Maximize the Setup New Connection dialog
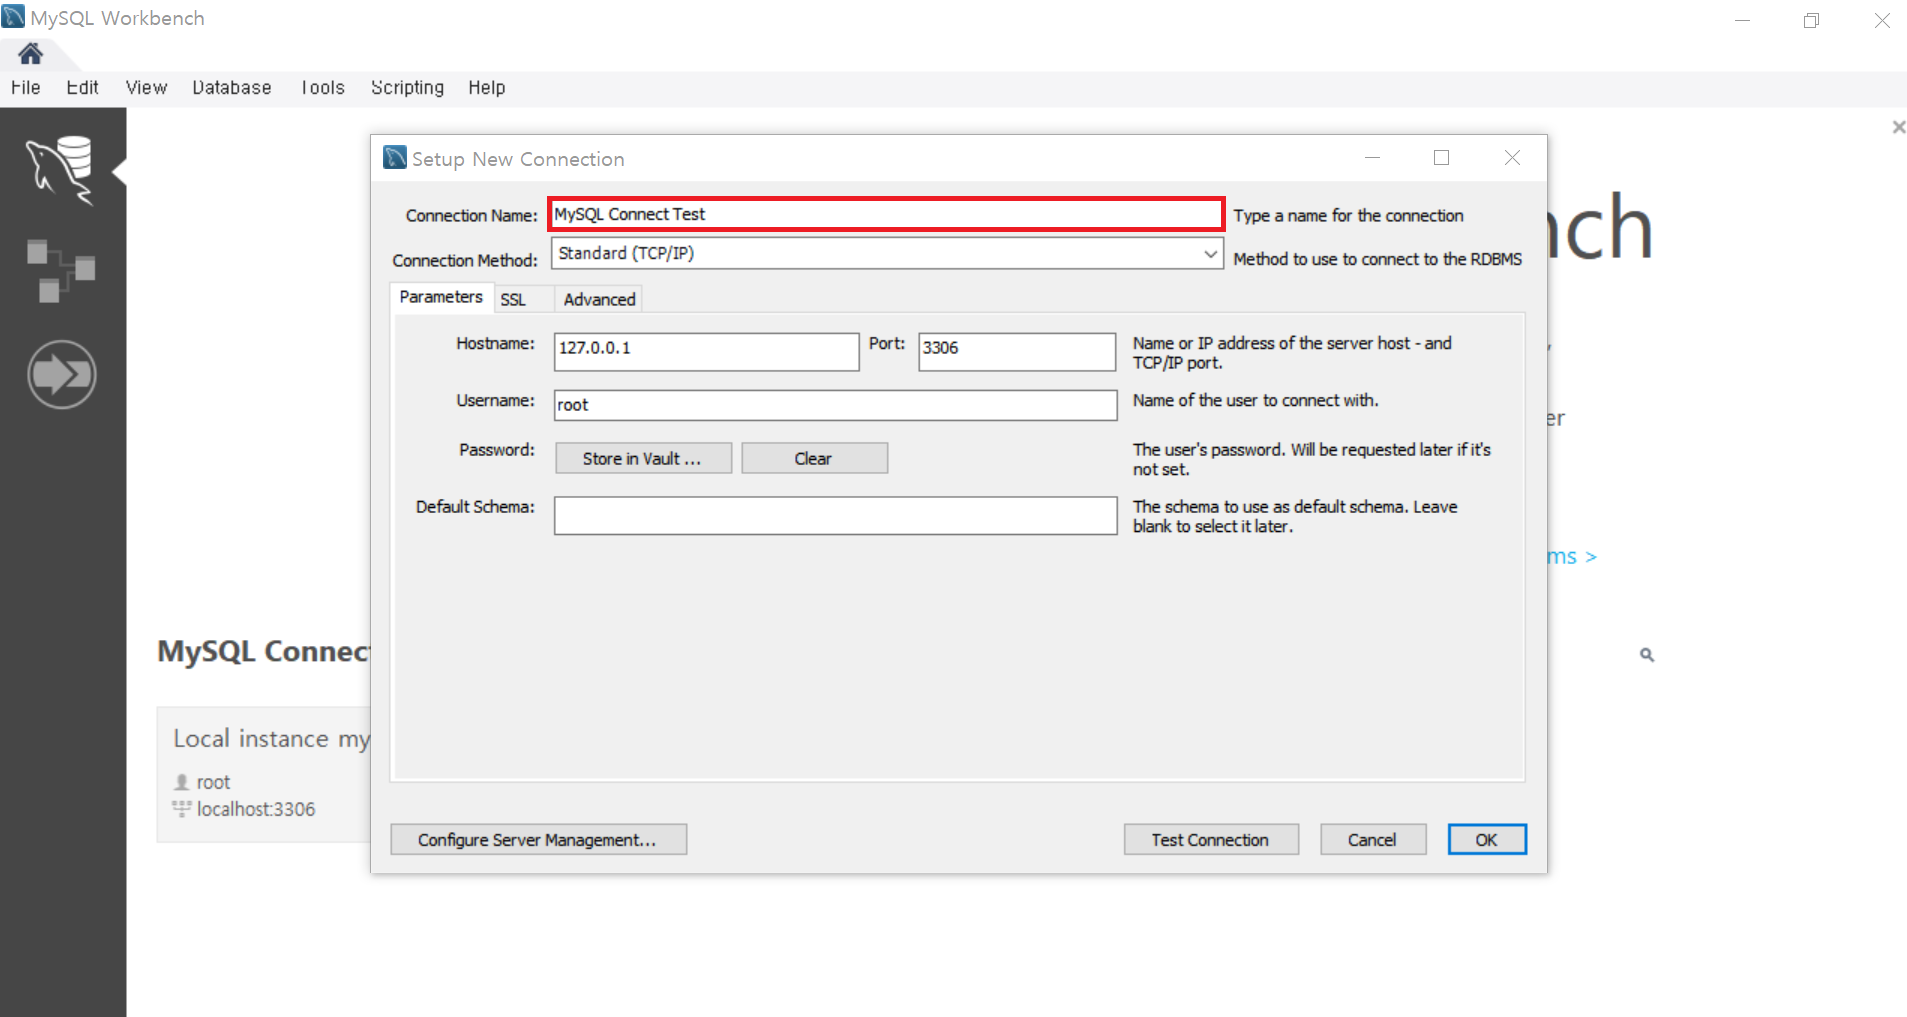The image size is (1907, 1017). pos(1441,158)
